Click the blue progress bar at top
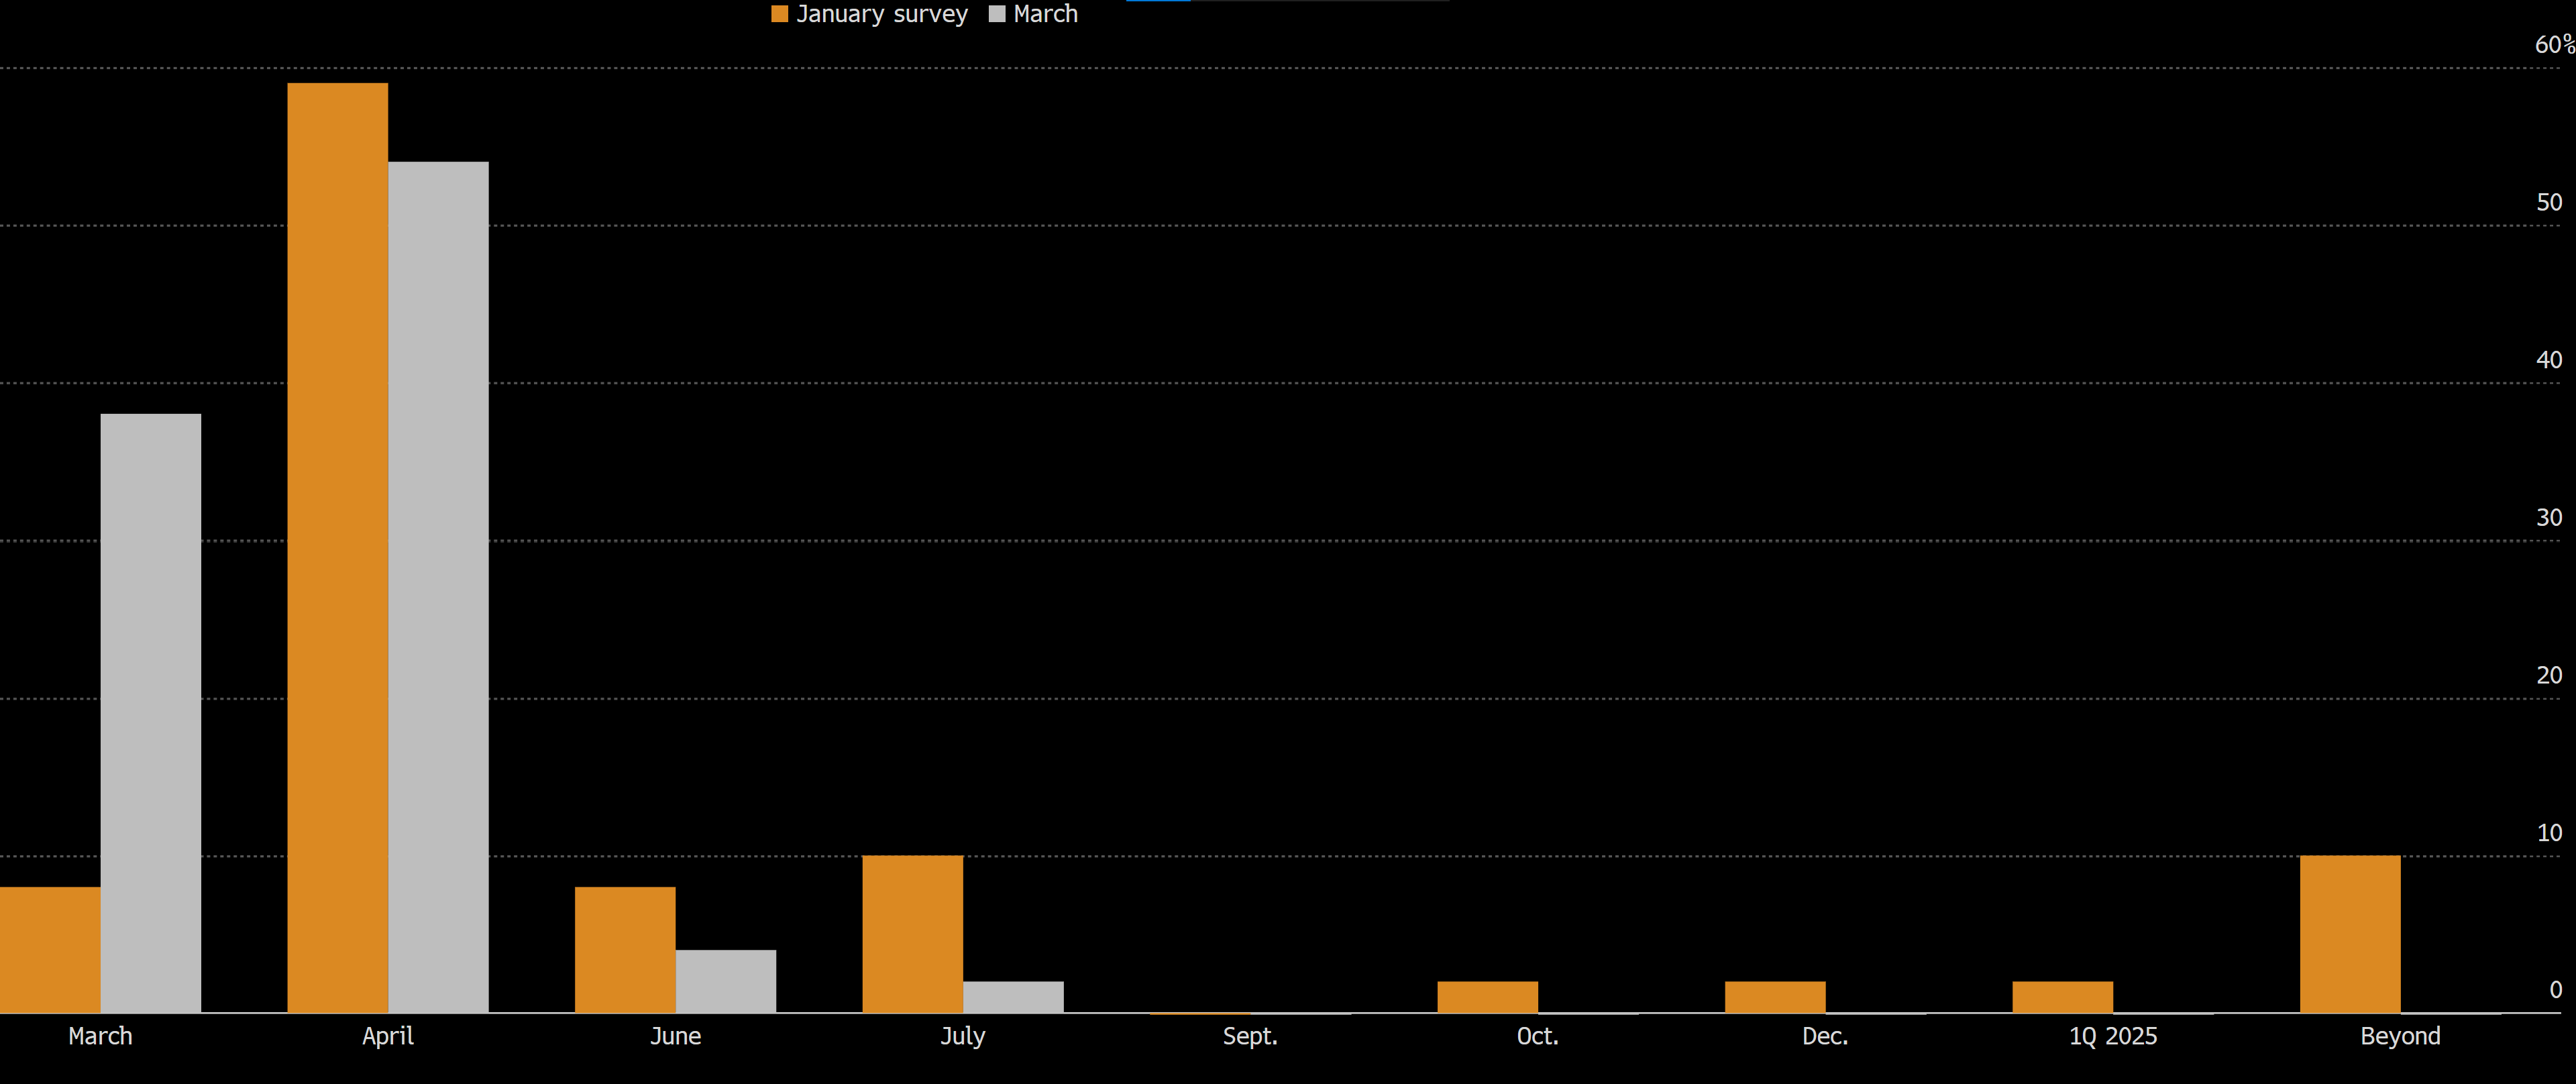Viewport: 2576px width, 1084px height. (x=1158, y=1)
